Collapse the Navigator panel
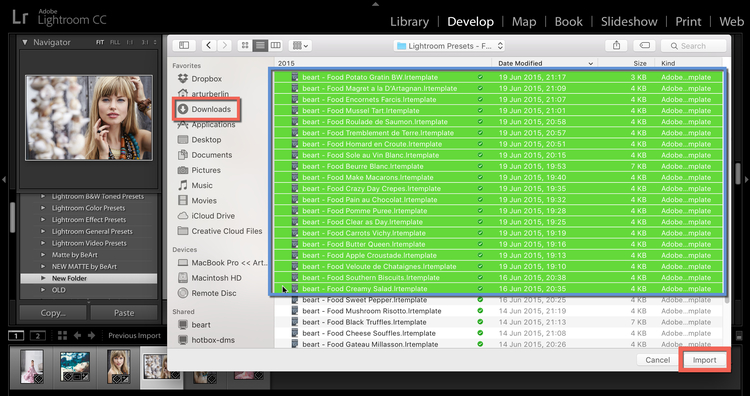 pyautogui.click(x=24, y=42)
